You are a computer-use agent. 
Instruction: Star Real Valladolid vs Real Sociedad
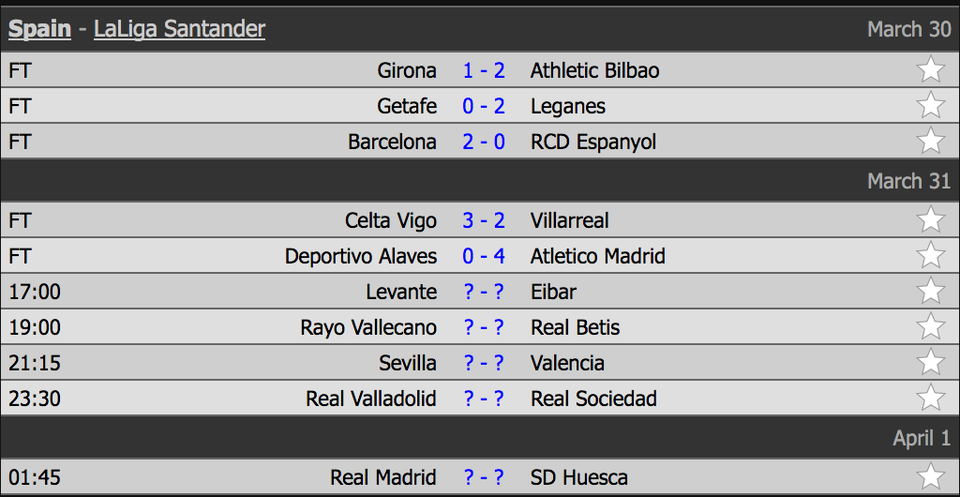coord(931,397)
